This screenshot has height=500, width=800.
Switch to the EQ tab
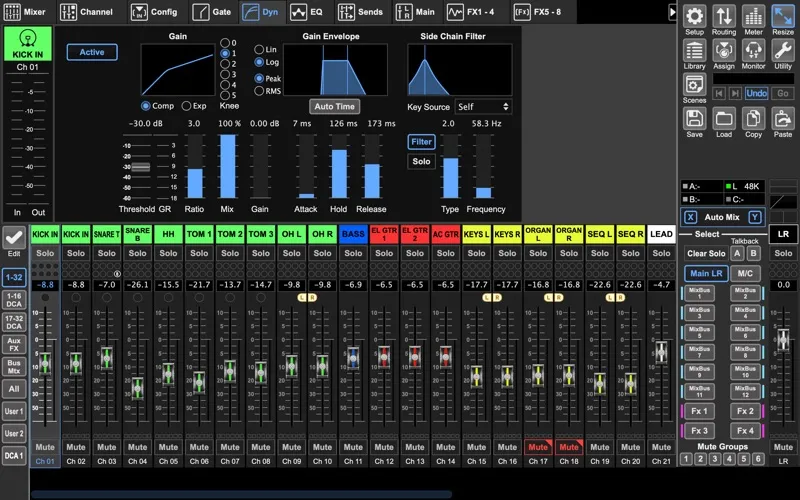pyautogui.click(x=307, y=12)
